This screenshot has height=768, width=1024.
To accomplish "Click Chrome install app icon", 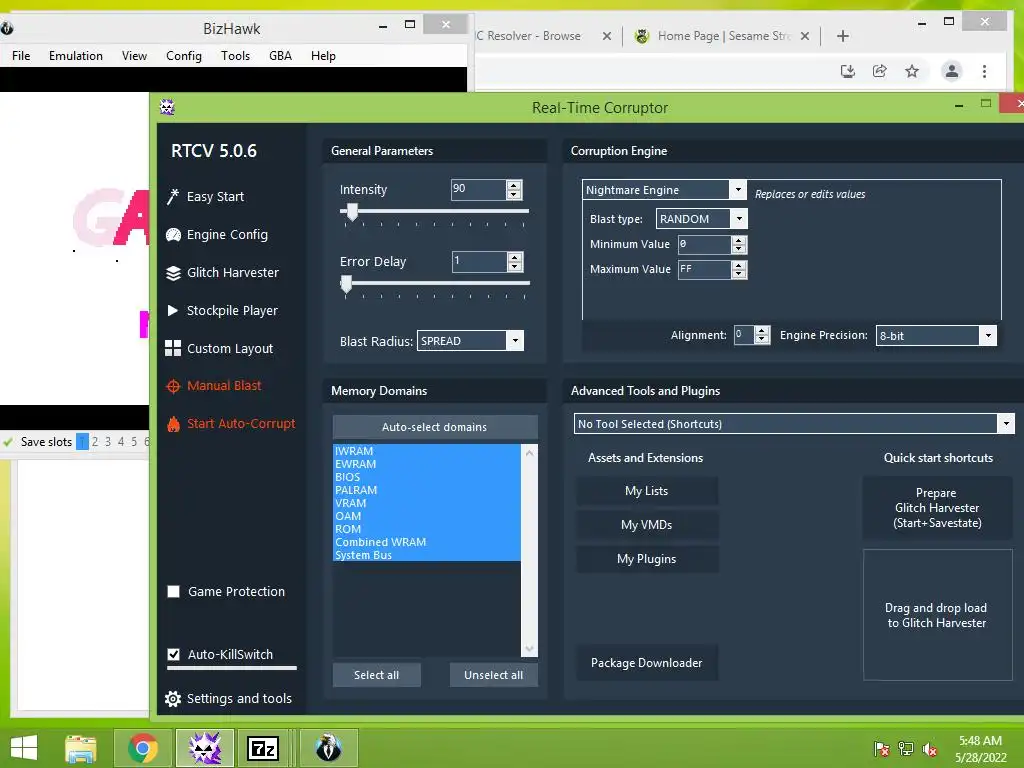I will pos(848,71).
